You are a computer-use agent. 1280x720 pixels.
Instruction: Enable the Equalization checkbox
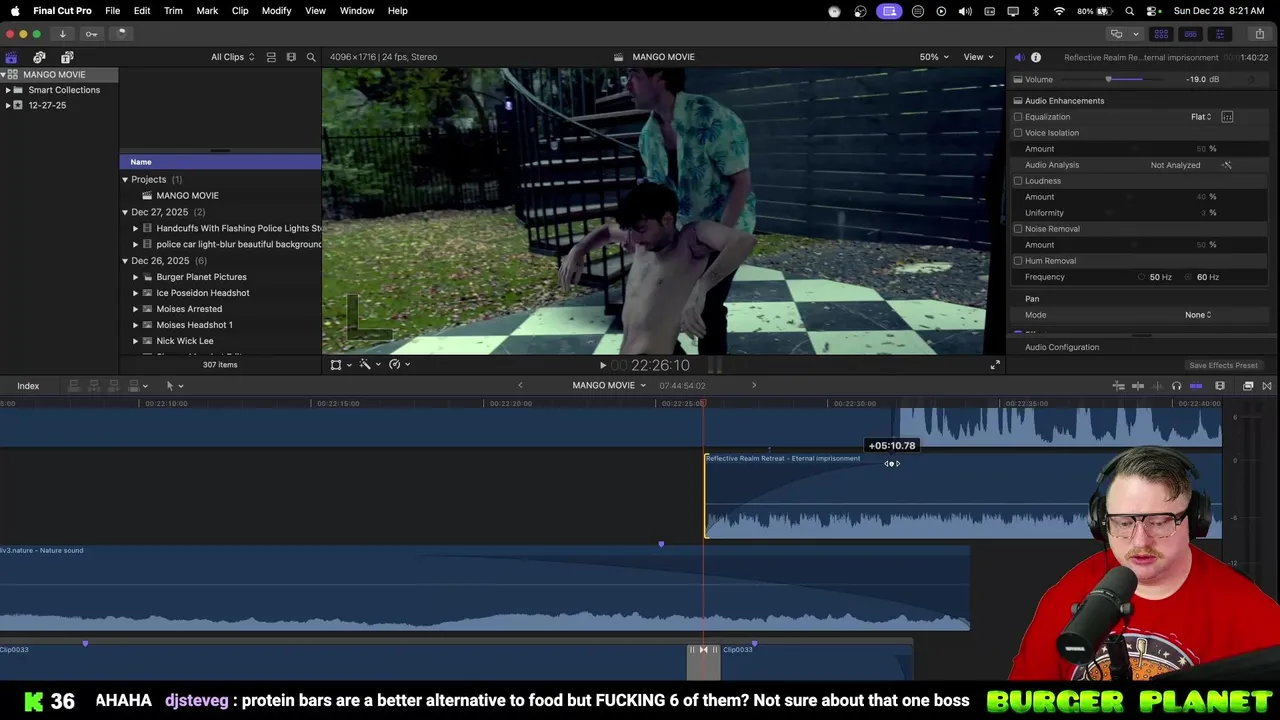tap(1018, 117)
